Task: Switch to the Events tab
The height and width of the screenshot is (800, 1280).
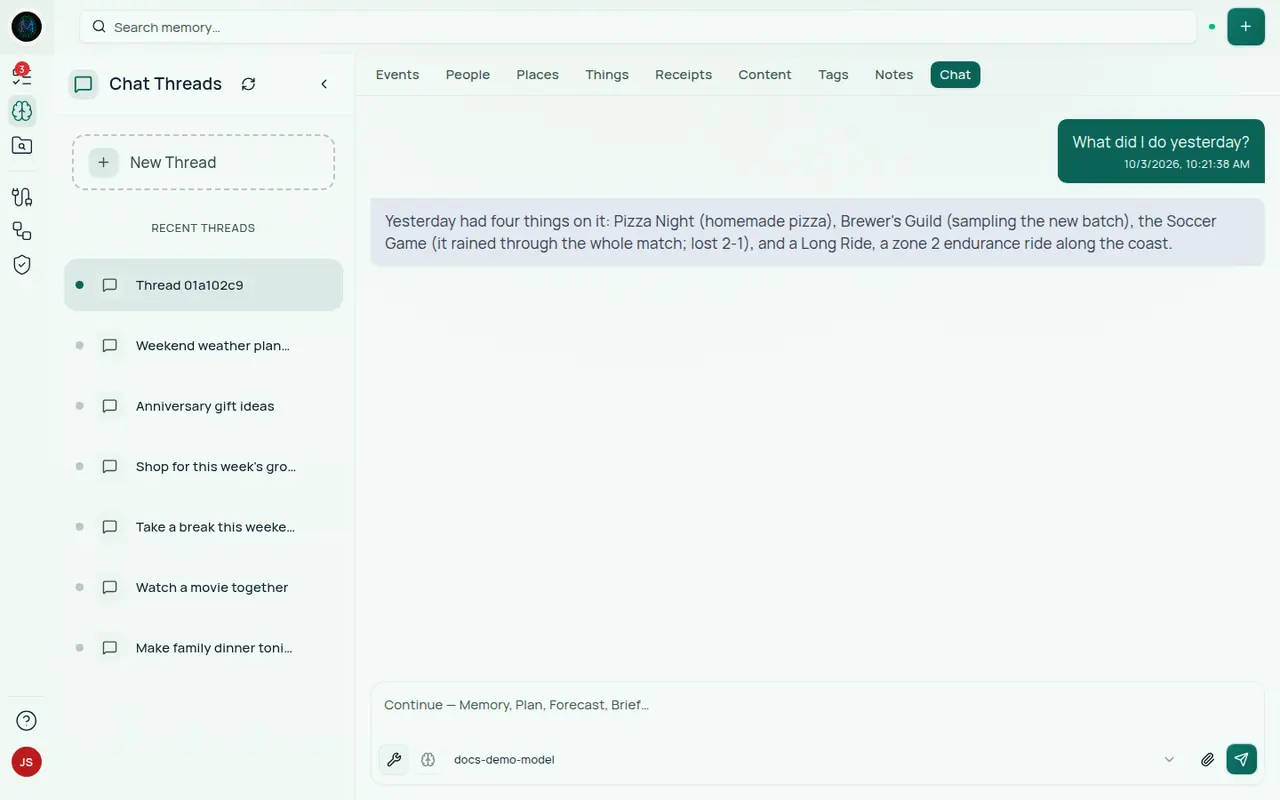Action: [397, 75]
